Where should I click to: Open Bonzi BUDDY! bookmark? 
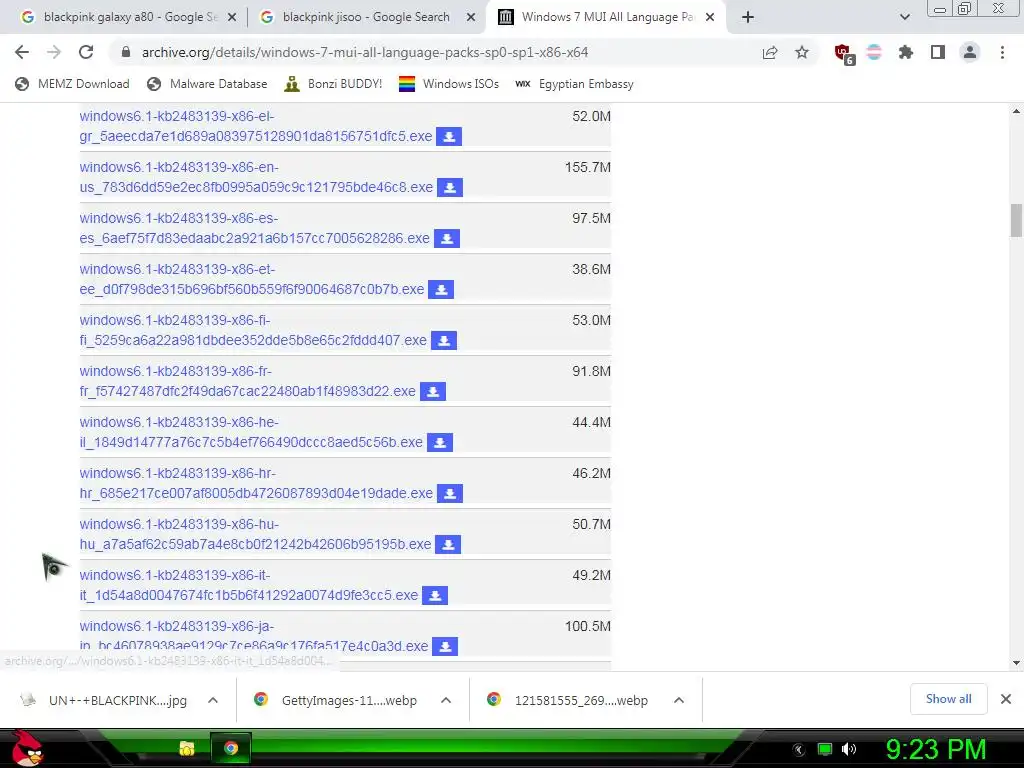[x=333, y=84]
